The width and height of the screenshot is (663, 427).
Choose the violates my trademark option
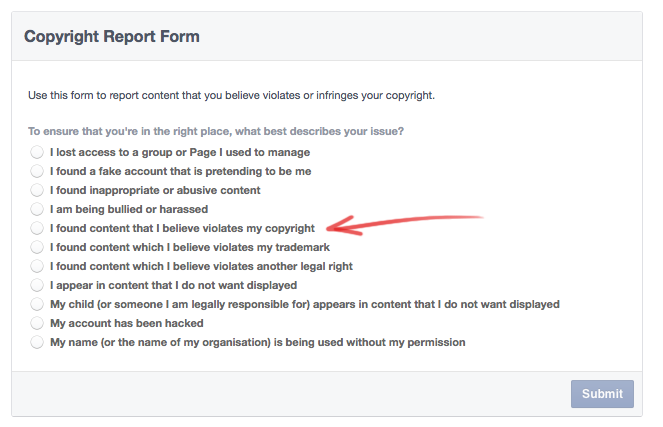coord(37,247)
